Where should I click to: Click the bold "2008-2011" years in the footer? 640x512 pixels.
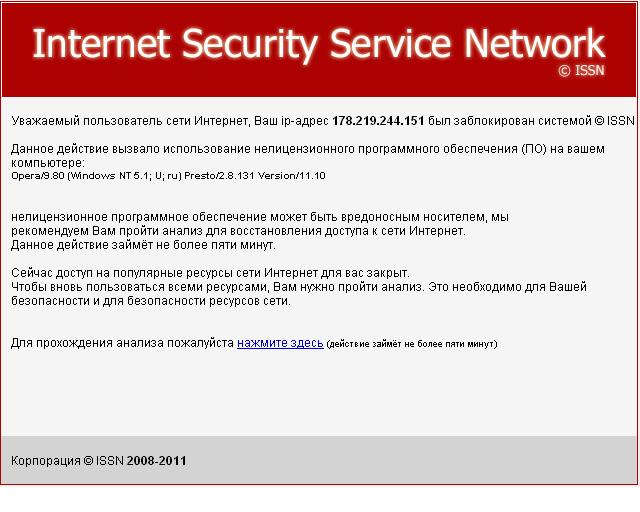pos(156,461)
